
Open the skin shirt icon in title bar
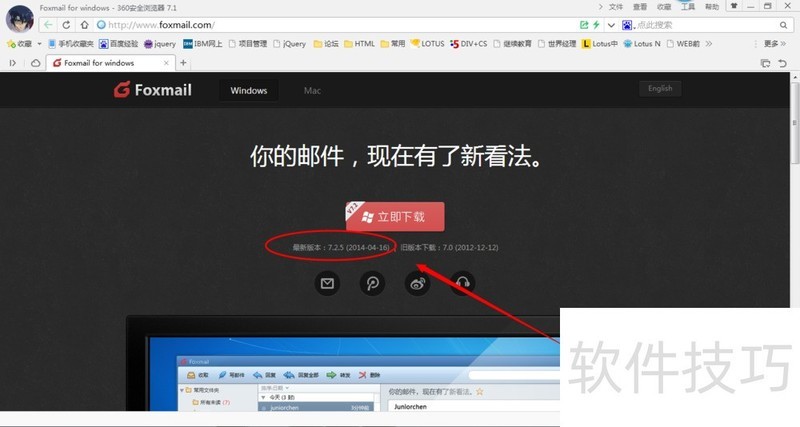734,6
